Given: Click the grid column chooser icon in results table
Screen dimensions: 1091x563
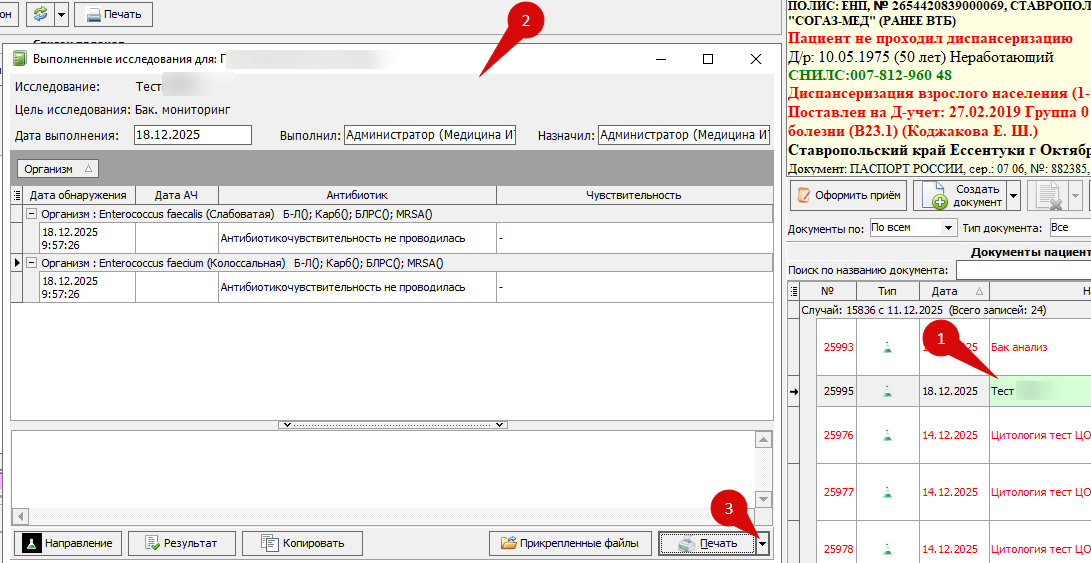Looking at the screenshot, I should [16, 195].
